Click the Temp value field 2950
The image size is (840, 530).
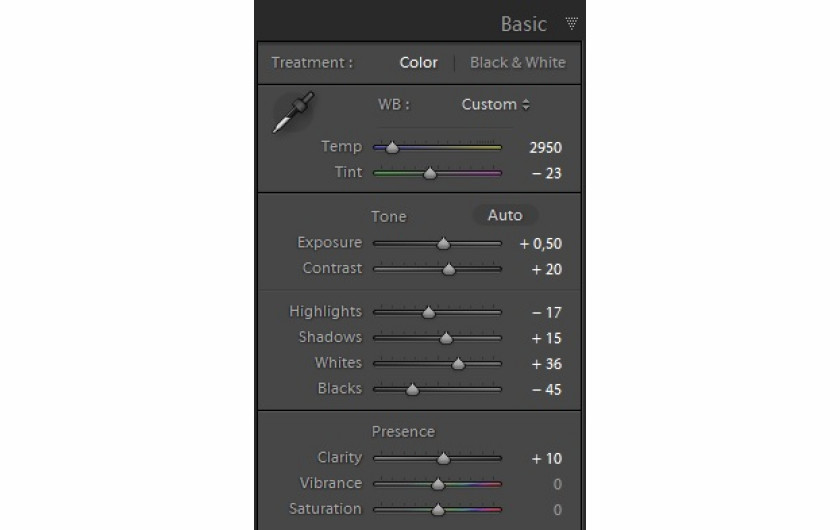click(x=545, y=147)
